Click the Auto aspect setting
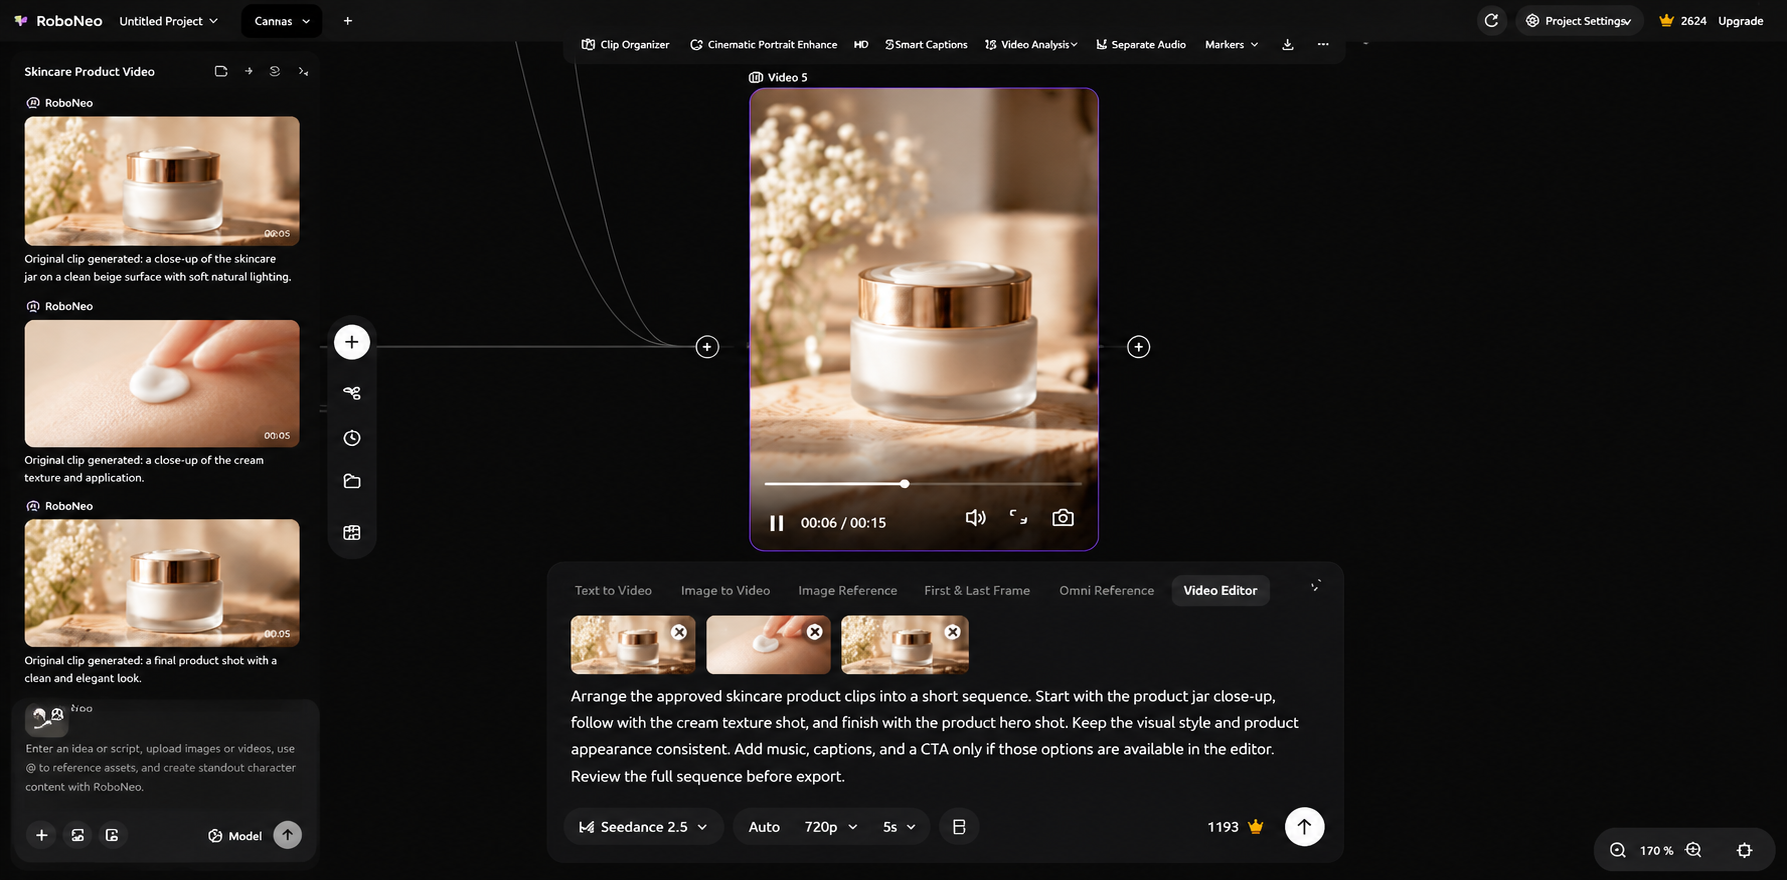1787x880 pixels. click(x=764, y=827)
